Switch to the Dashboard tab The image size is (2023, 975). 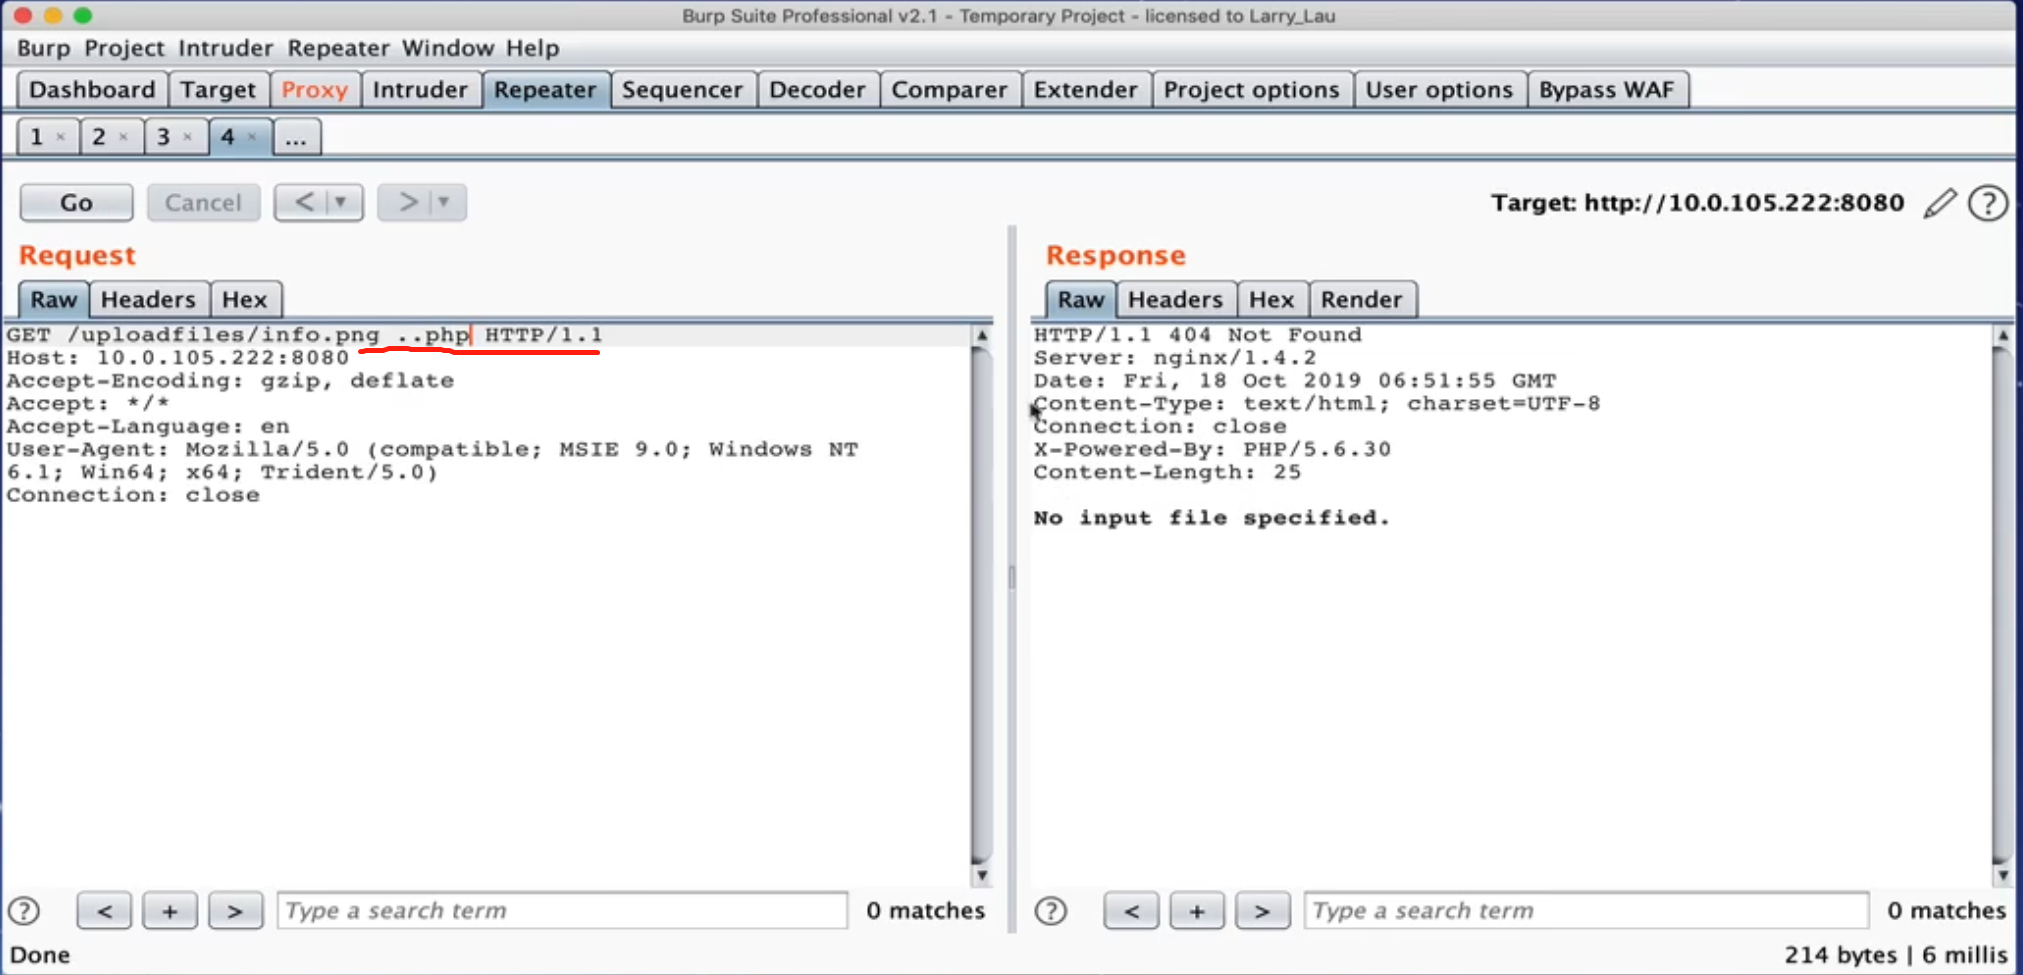coord(92,90)
